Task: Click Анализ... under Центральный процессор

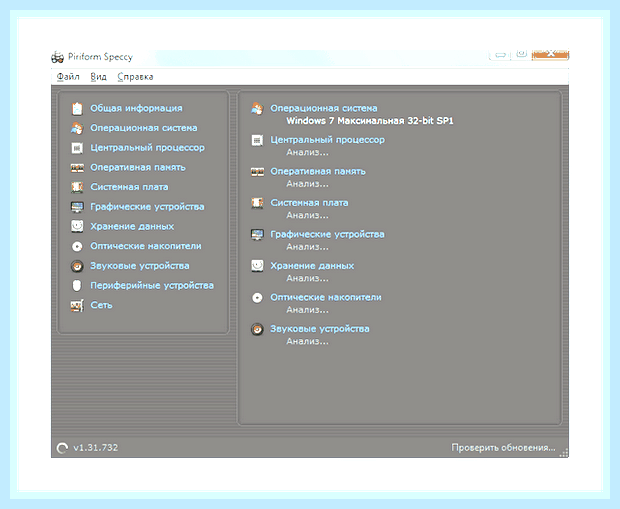Action: [307, 152]
